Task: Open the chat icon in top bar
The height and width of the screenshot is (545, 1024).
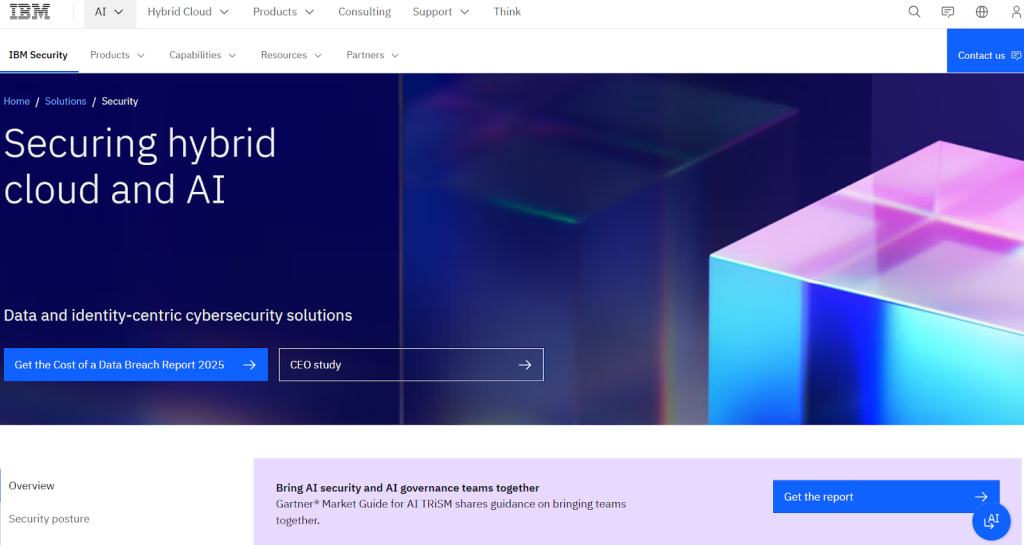Action: tap(948, 12)
